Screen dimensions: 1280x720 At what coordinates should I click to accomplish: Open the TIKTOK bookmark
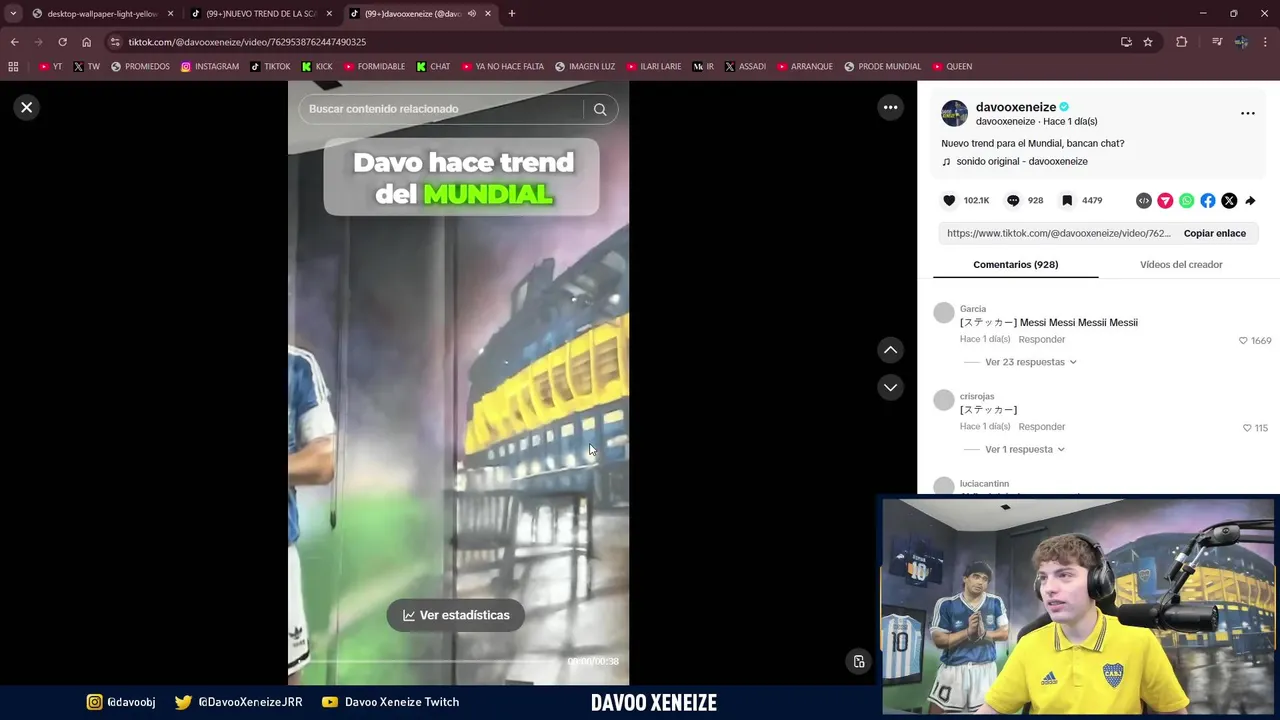(x=270, y=67)
